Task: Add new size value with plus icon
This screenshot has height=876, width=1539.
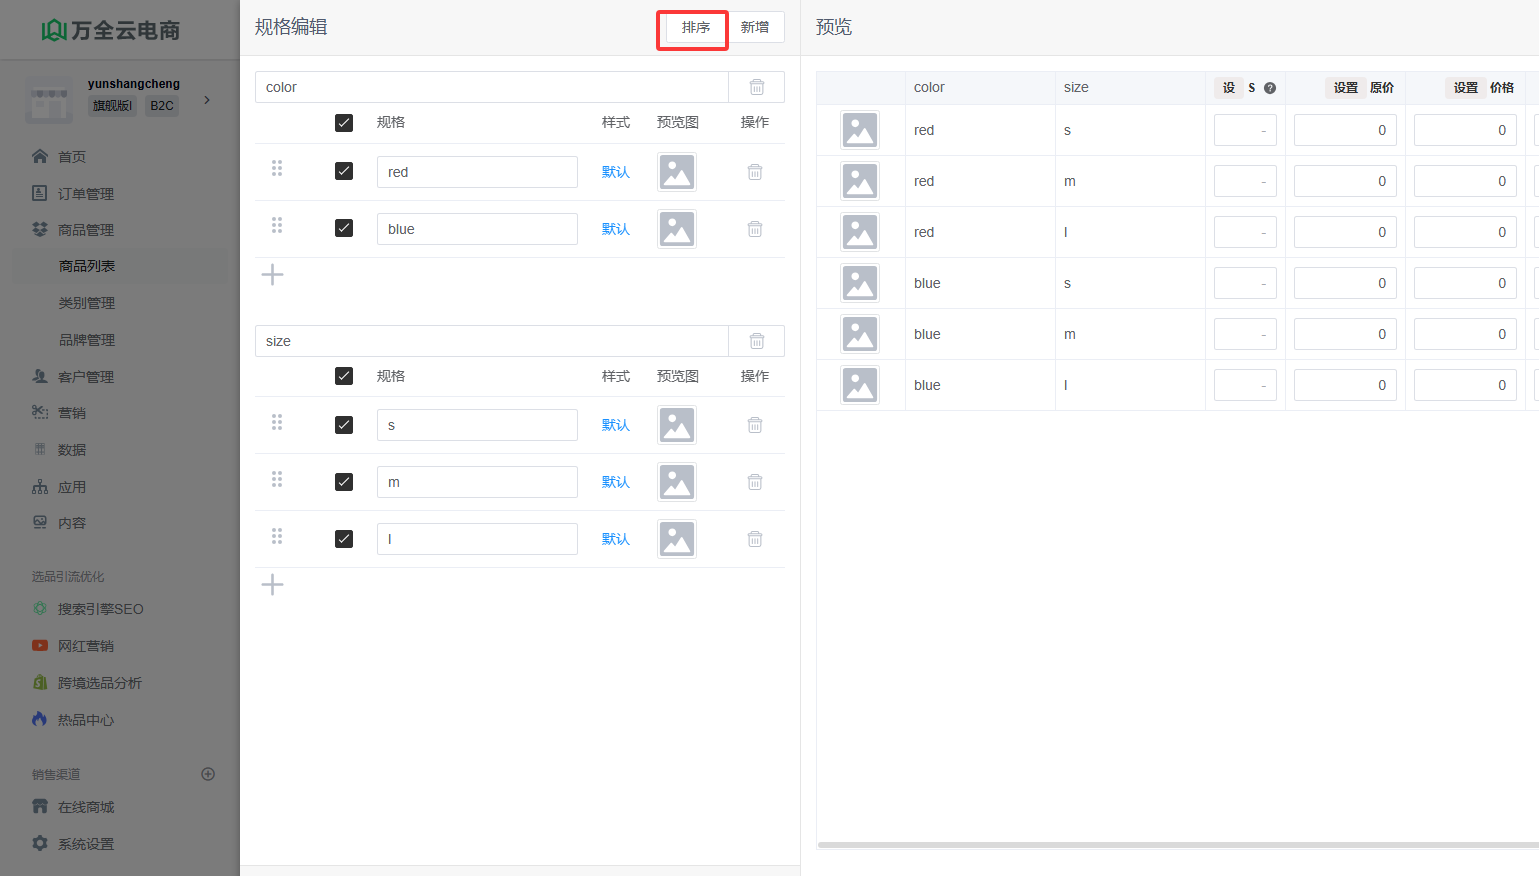Action: pos(272,585)
